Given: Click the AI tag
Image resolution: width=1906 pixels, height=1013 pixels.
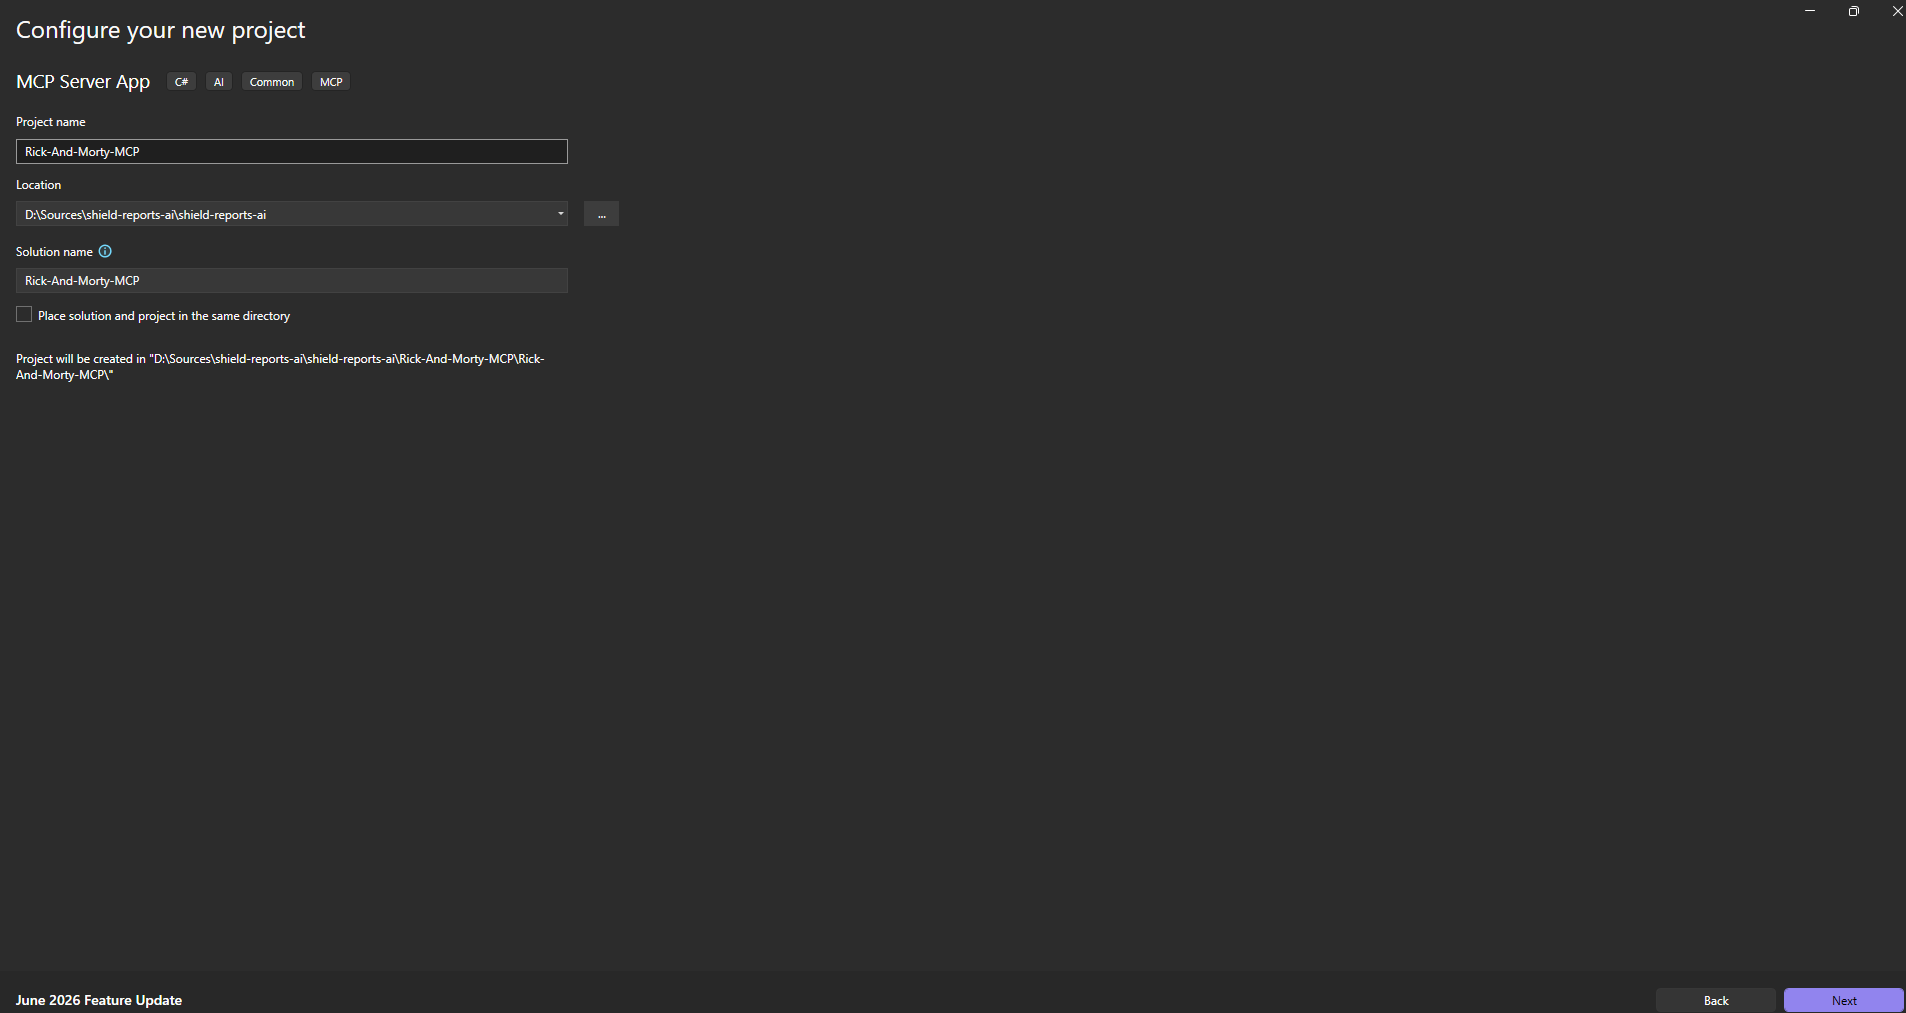Looking at the screenshot, I should (219, 82).
